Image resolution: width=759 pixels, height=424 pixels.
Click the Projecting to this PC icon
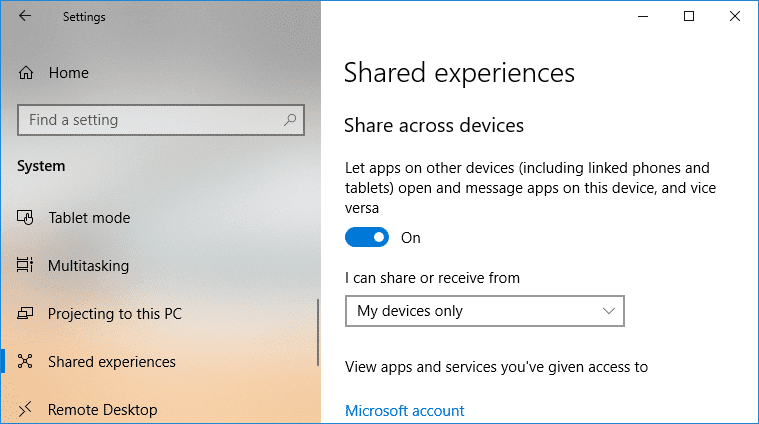point(26,314)
